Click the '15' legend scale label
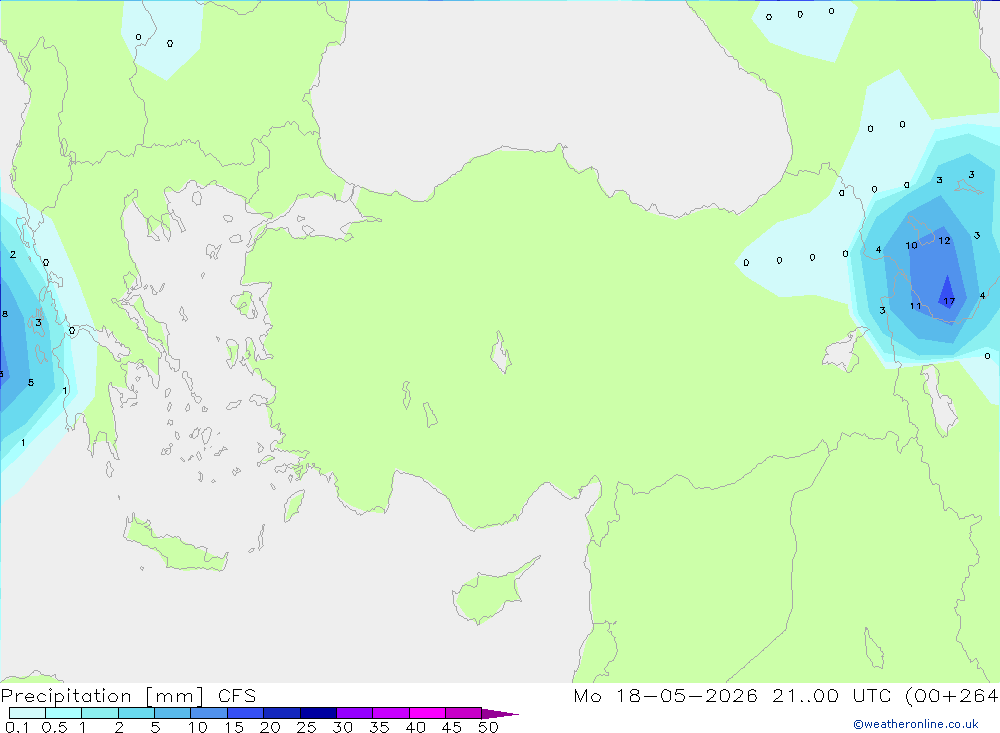Image resolution: width=1000 pixels, height=733 pixels. point(235,727)
